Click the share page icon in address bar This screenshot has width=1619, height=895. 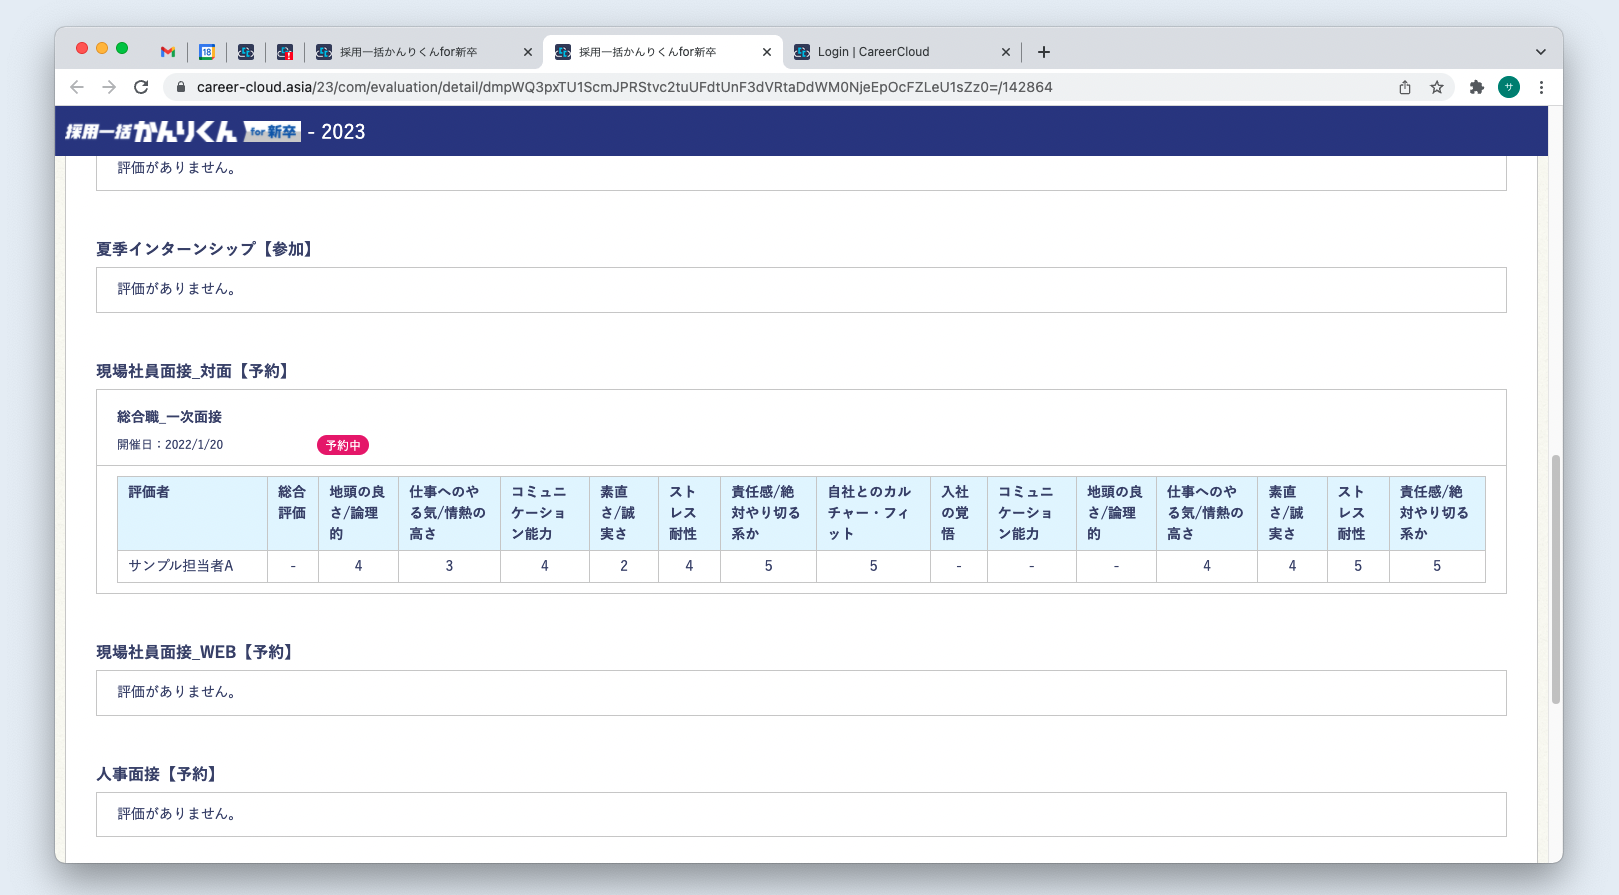pyautogui.click(x=1405, y=87)
